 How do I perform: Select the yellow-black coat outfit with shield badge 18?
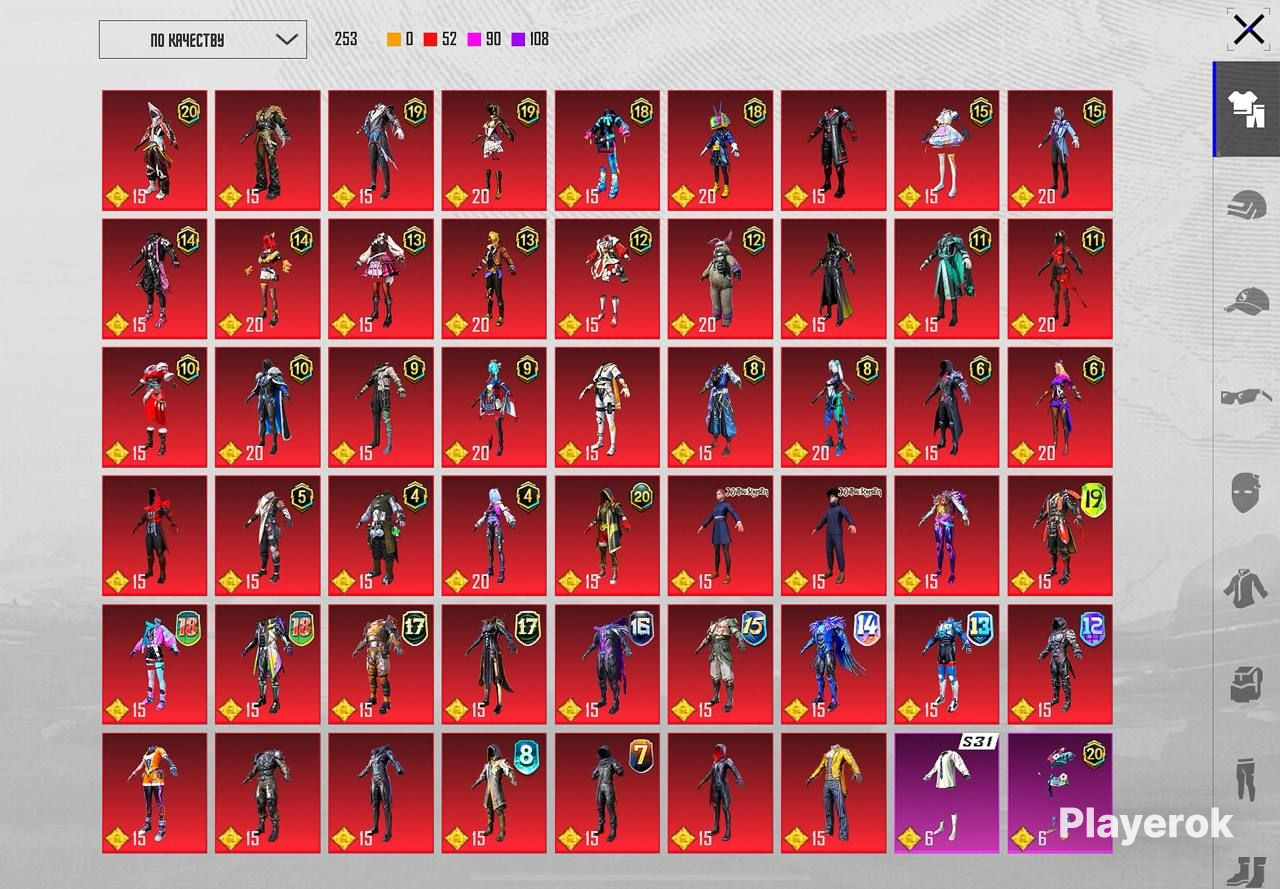[x=268, y=664]
